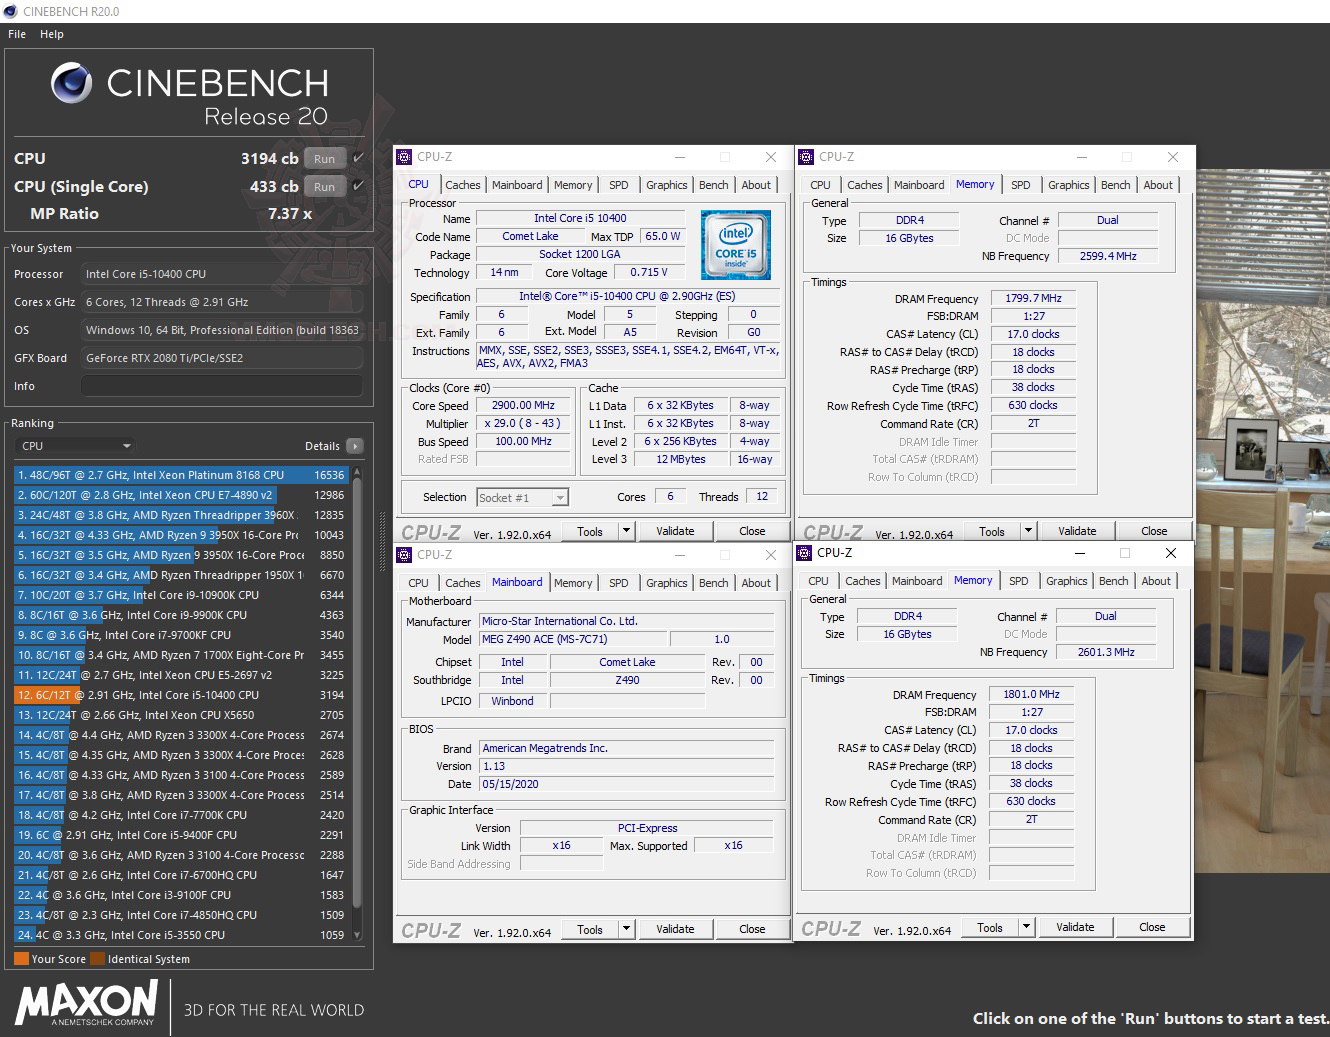Close the top-left CPU-Z window
The width and height of the screenshot is (1330, 1037).
pyautogui.click(x=771, y=157)
